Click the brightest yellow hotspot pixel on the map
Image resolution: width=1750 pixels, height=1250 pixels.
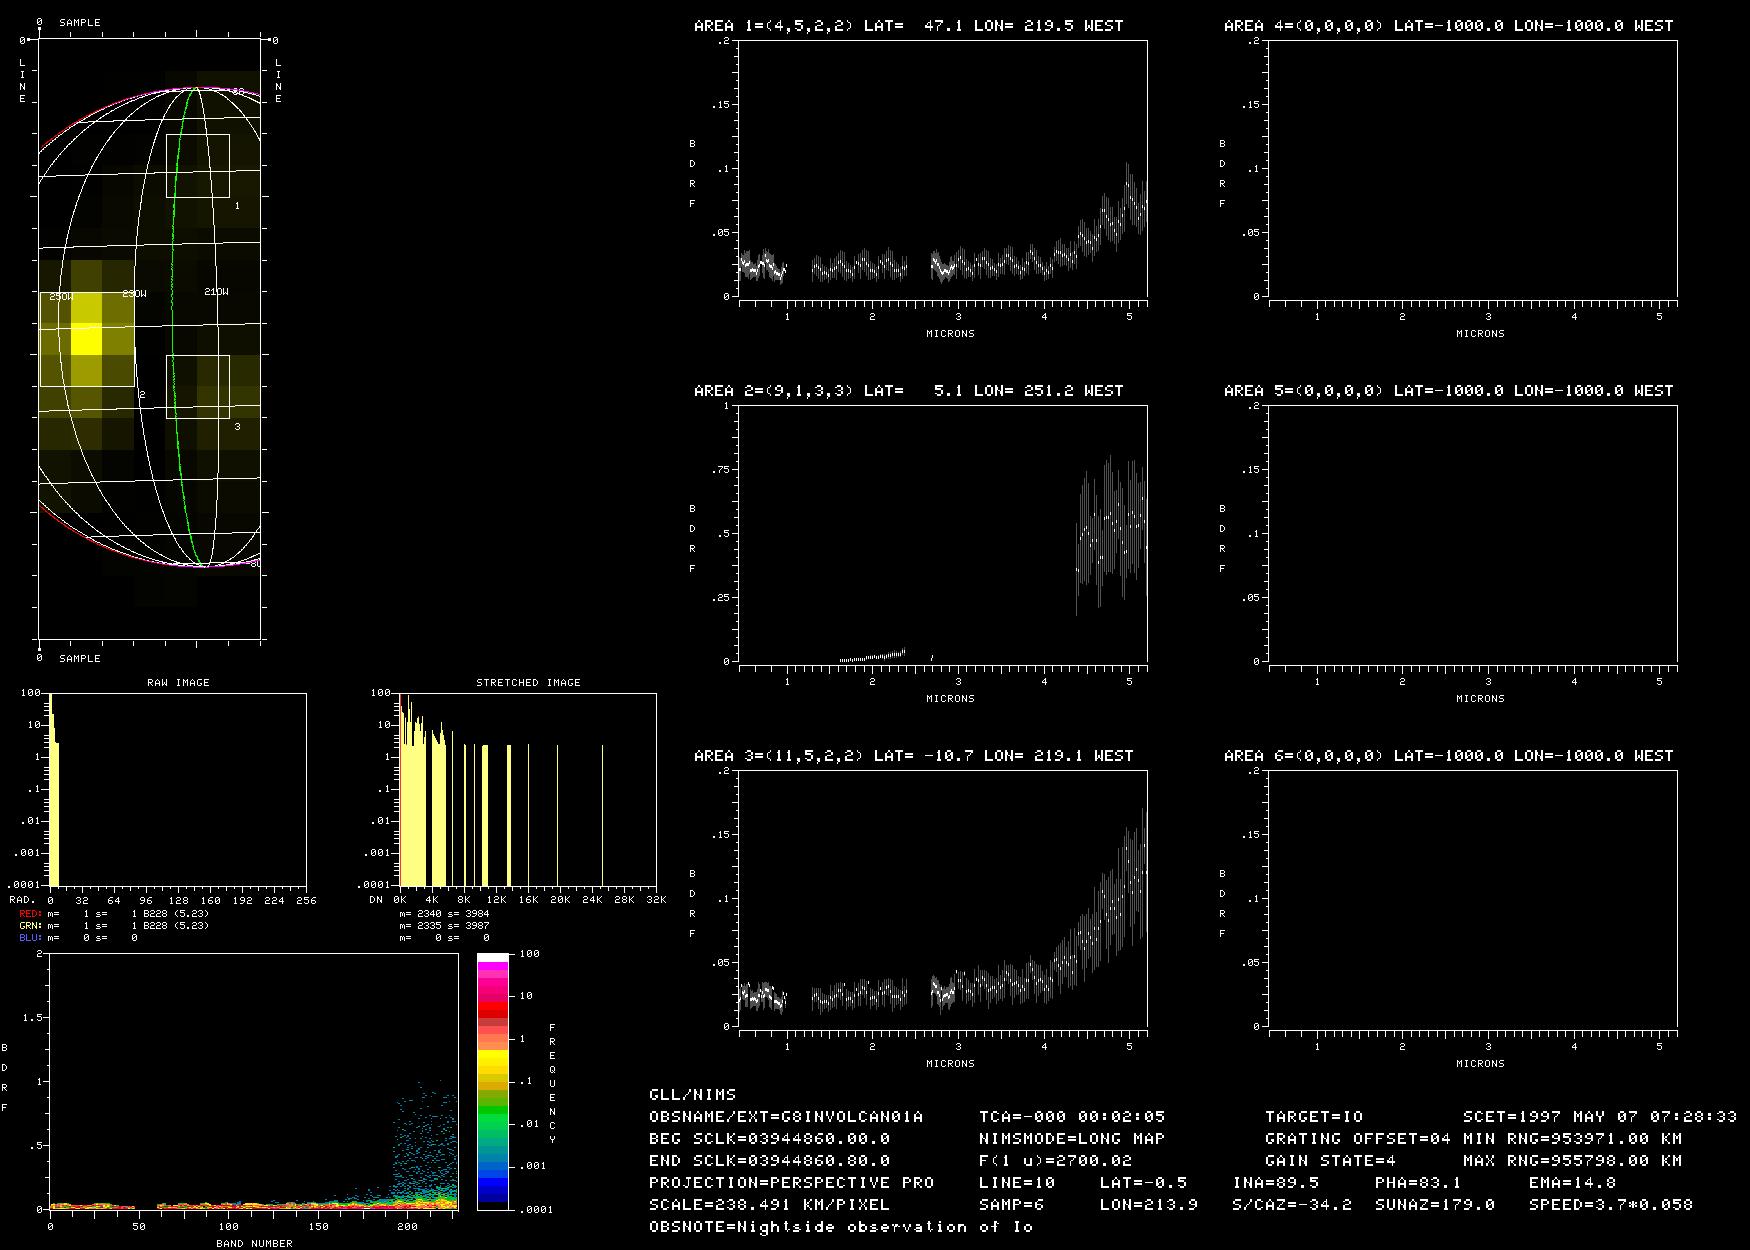pos(87,338)
